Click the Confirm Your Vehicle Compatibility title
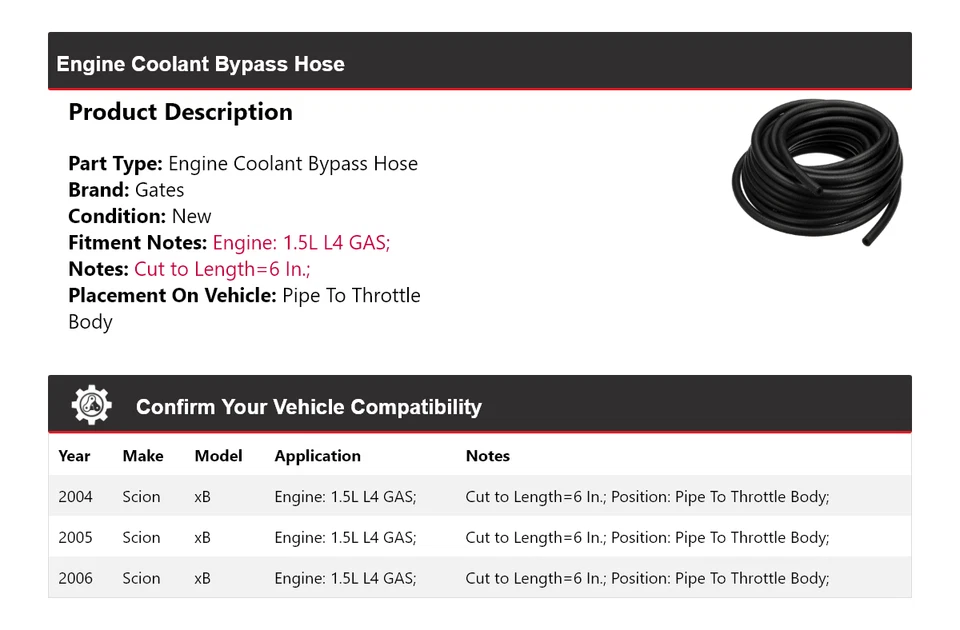The height and width of the screenshot is (630, 960). pos(308,407)
